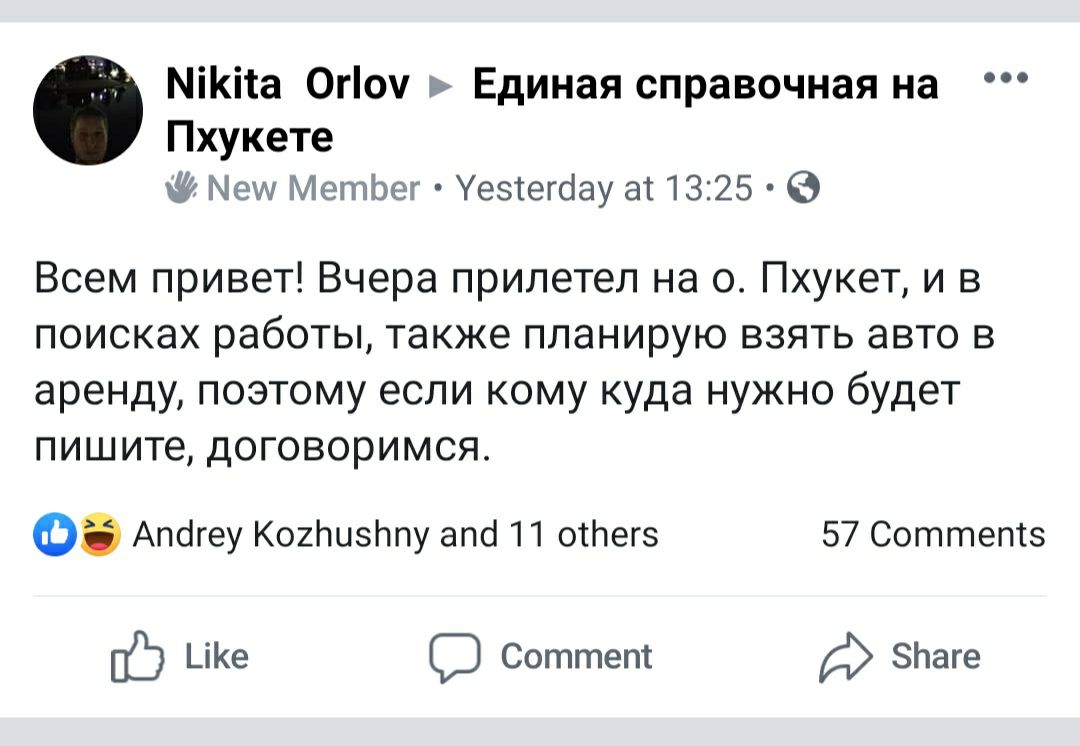
Task: Click the post text starting with Всем привет
Action: [x=510, y=363]
